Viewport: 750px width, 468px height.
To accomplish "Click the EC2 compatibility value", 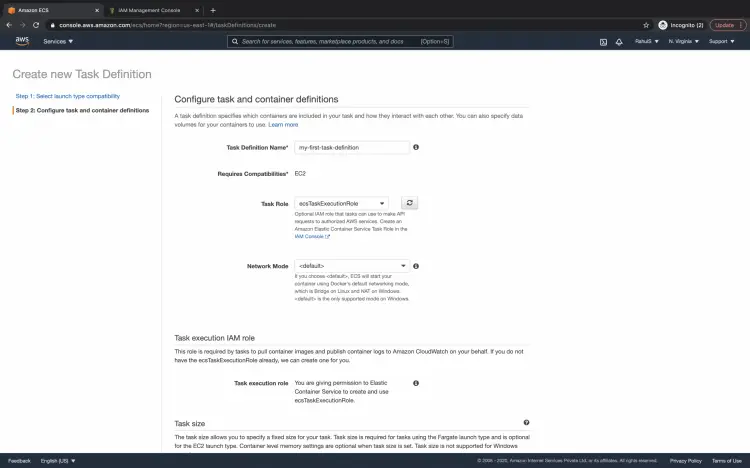I will pos(300,174).
